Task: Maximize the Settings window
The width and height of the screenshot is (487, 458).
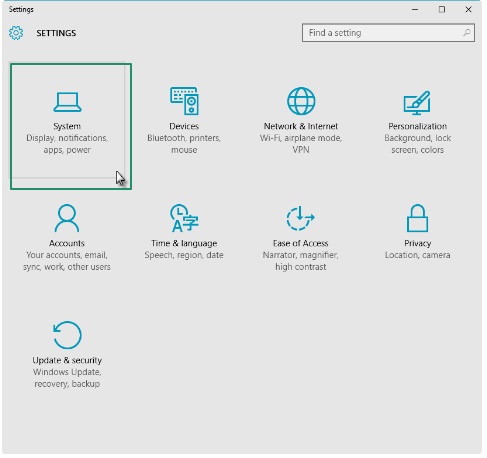Action: click(442, 9)
